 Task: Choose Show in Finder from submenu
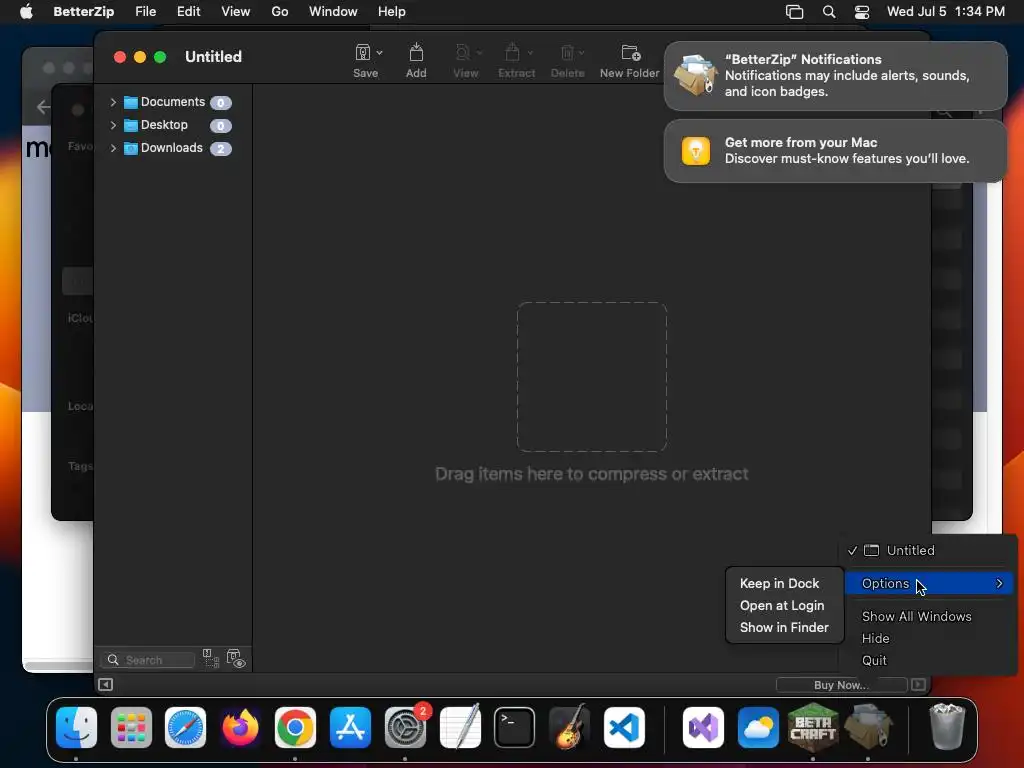click(x=784, y=627)
